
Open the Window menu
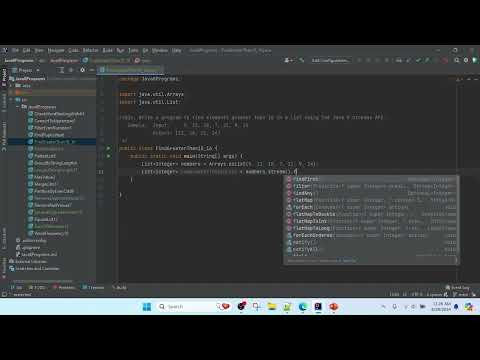coord(160,50)
